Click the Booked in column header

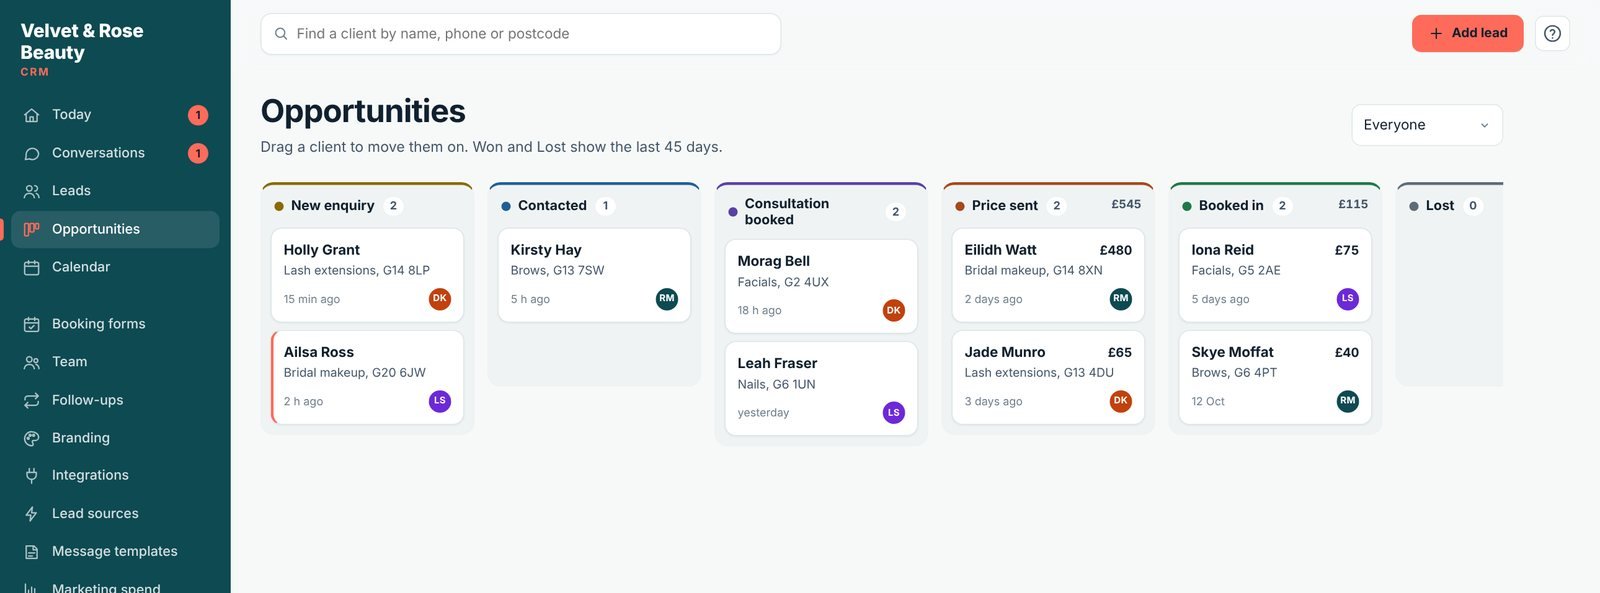1275,205
